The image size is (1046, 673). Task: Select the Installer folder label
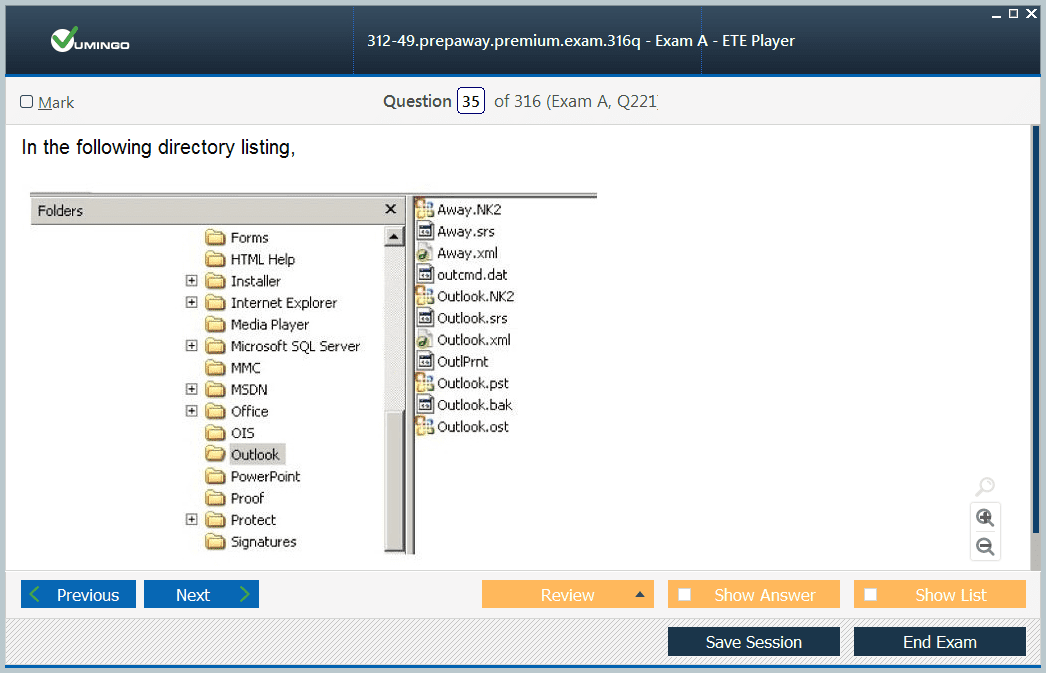point(255,281)
